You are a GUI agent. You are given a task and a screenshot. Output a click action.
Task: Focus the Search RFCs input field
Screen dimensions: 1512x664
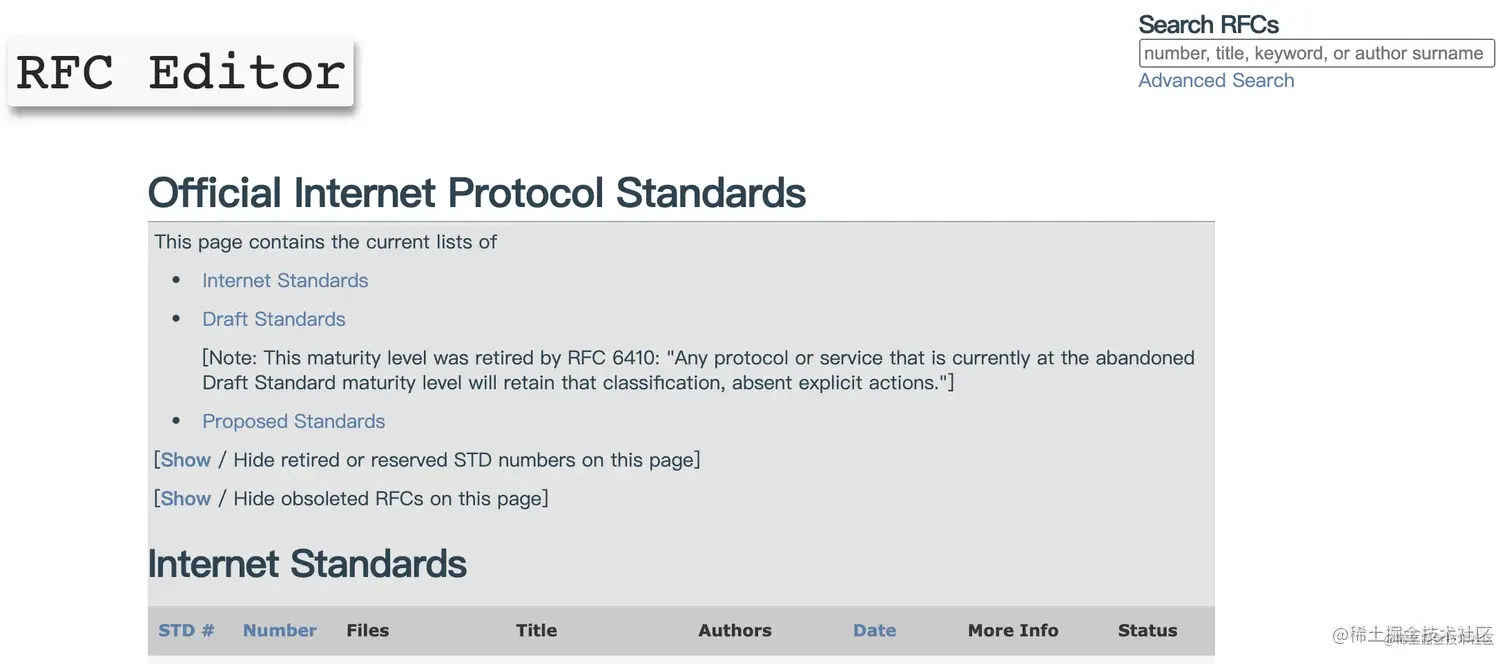[x=1315, y=53]
